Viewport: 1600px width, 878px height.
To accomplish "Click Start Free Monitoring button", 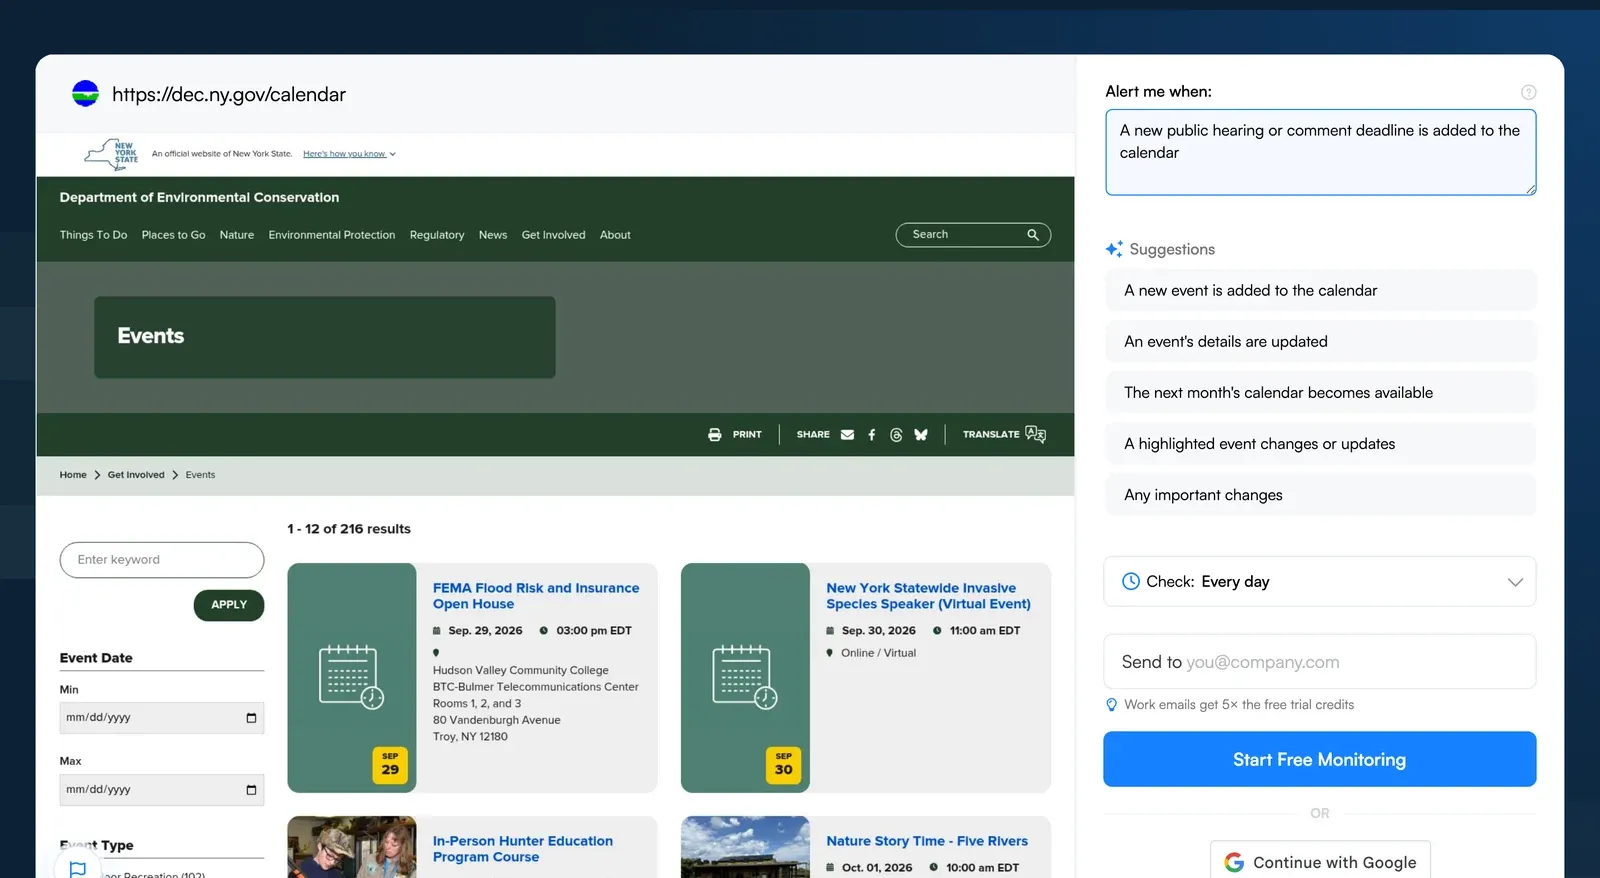I will (1319, 759).
